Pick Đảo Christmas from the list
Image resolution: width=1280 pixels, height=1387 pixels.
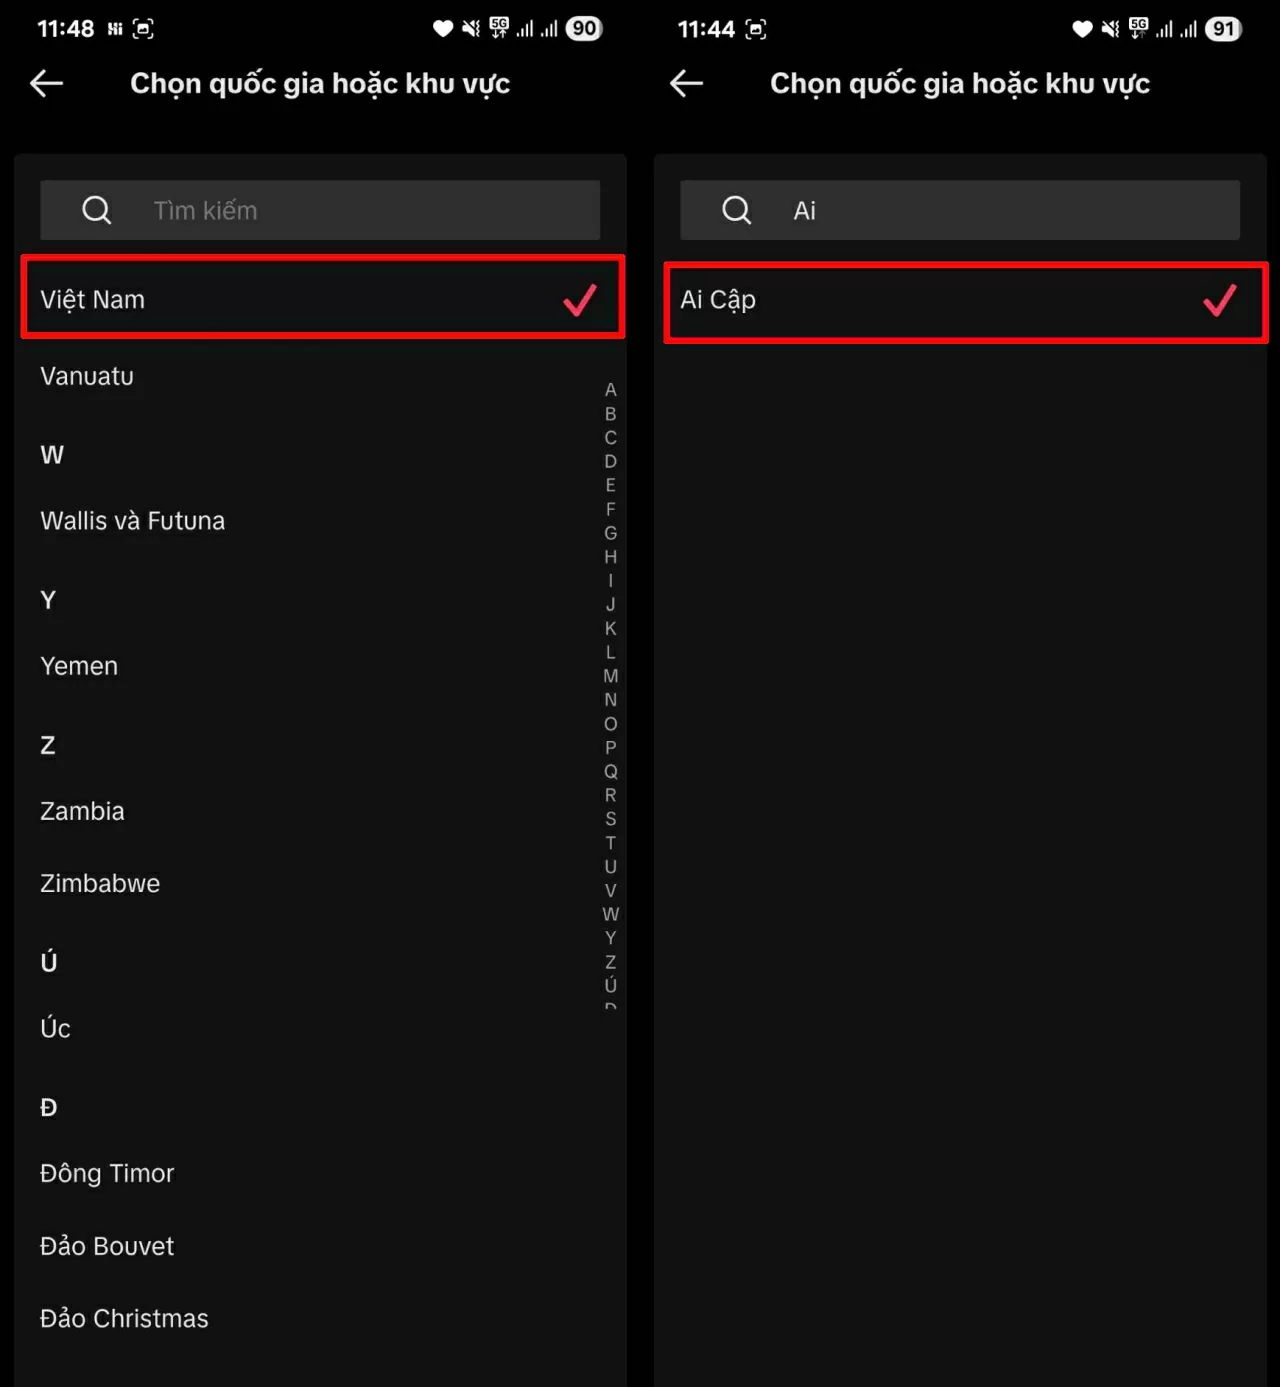tap(125, 1318)
